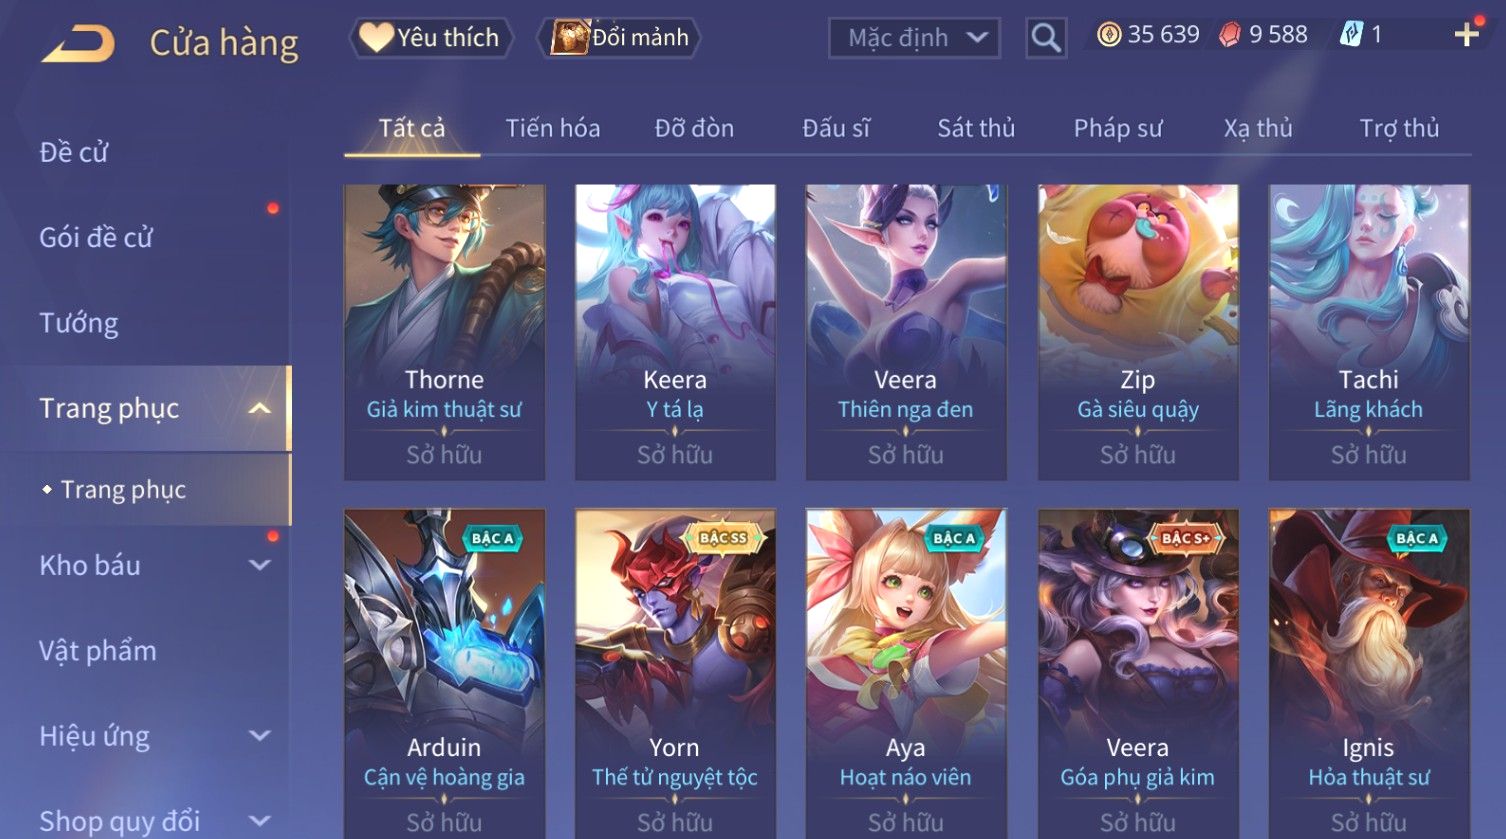Viewport: 1506px width, 839px height.
Task: Click the blue ticket currency icon
Action: (1351, 35)
